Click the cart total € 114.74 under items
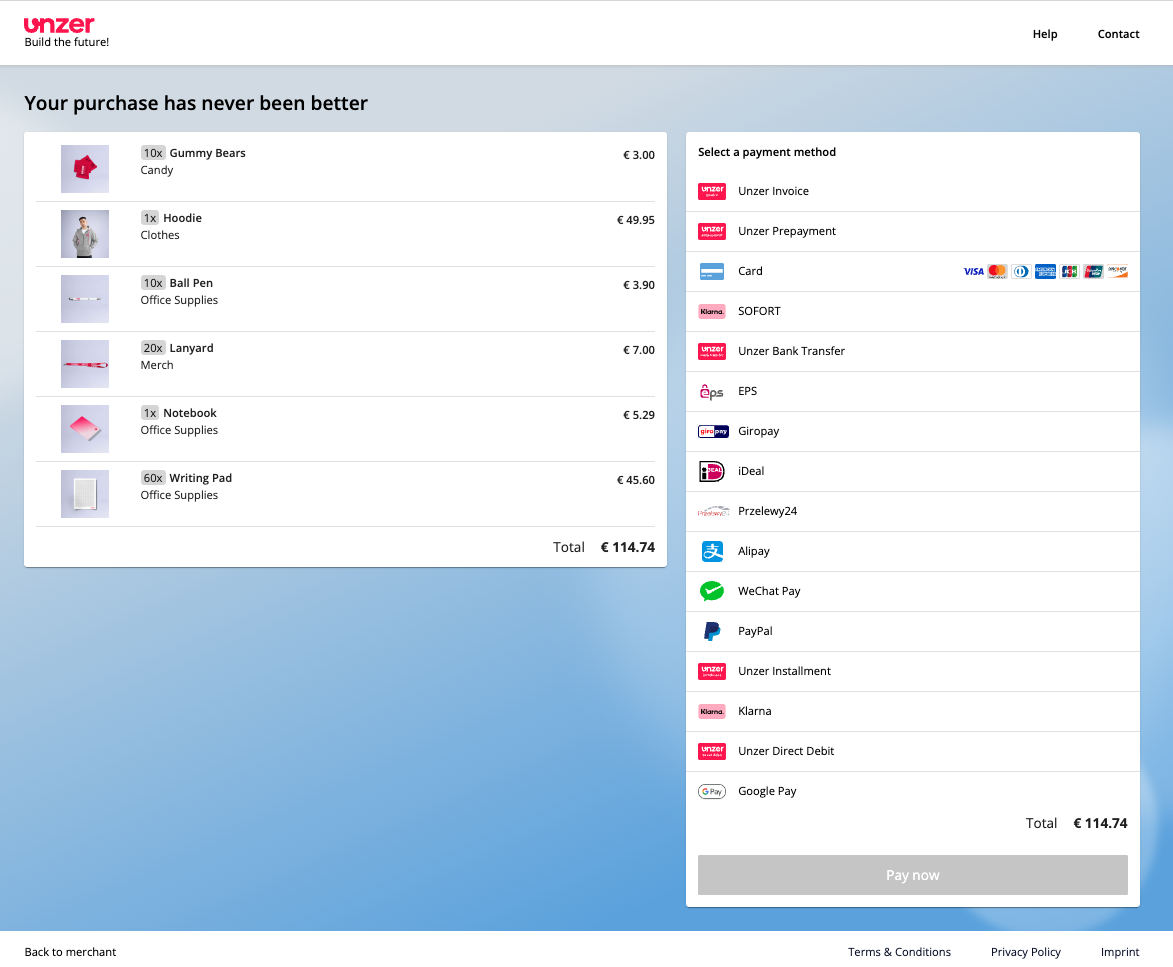The height and width of the screenshot is (967, 1173). tap(628, 547)
